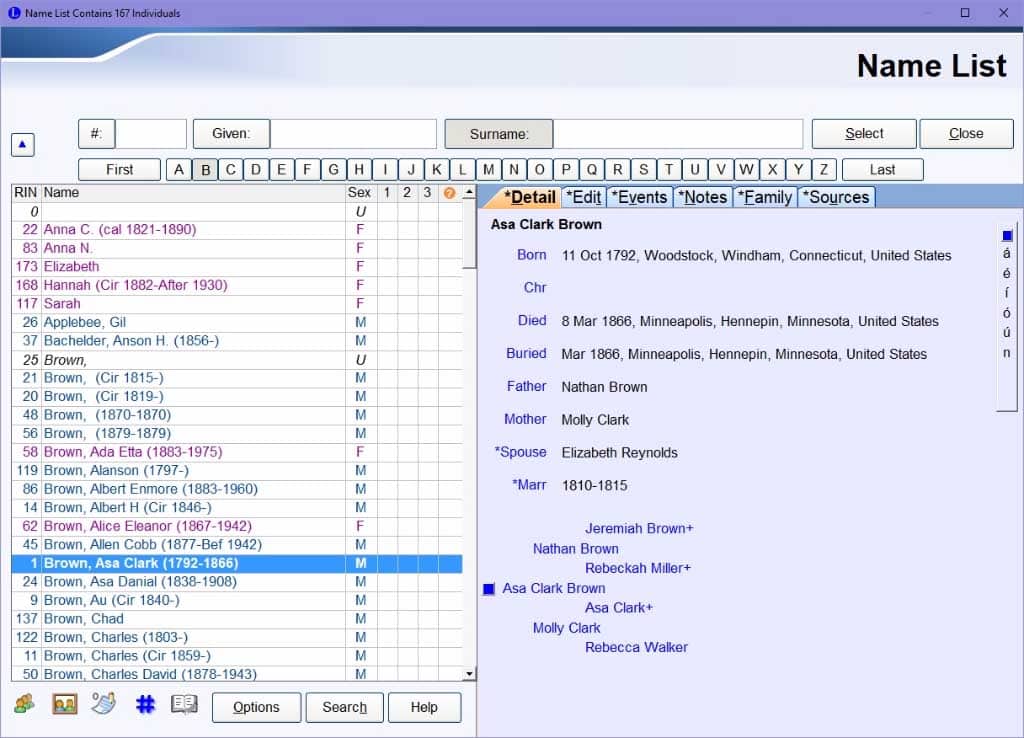Click the orange question mark column icon
The image size is (1024, 738).
(449, 193)
